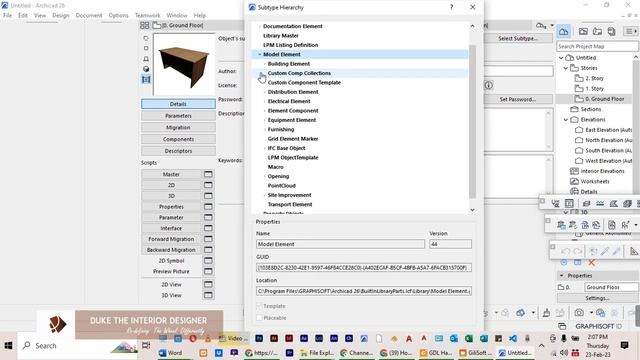Open File Explorer taskbar button
The height and width of the screenshot is (360, 640).
pos(316,353)
